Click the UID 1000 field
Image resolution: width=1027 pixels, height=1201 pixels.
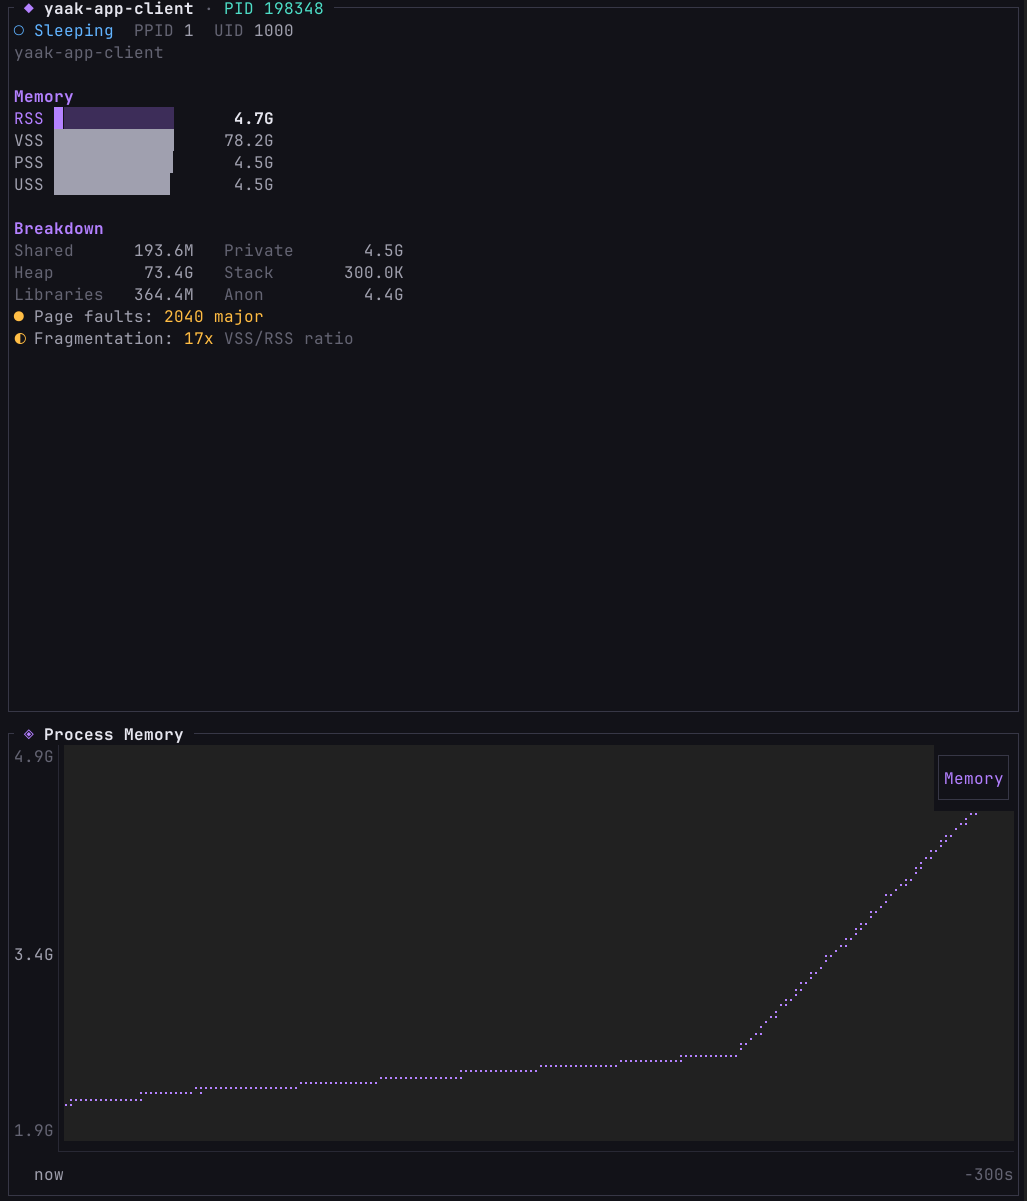click(x=254, y=31)
